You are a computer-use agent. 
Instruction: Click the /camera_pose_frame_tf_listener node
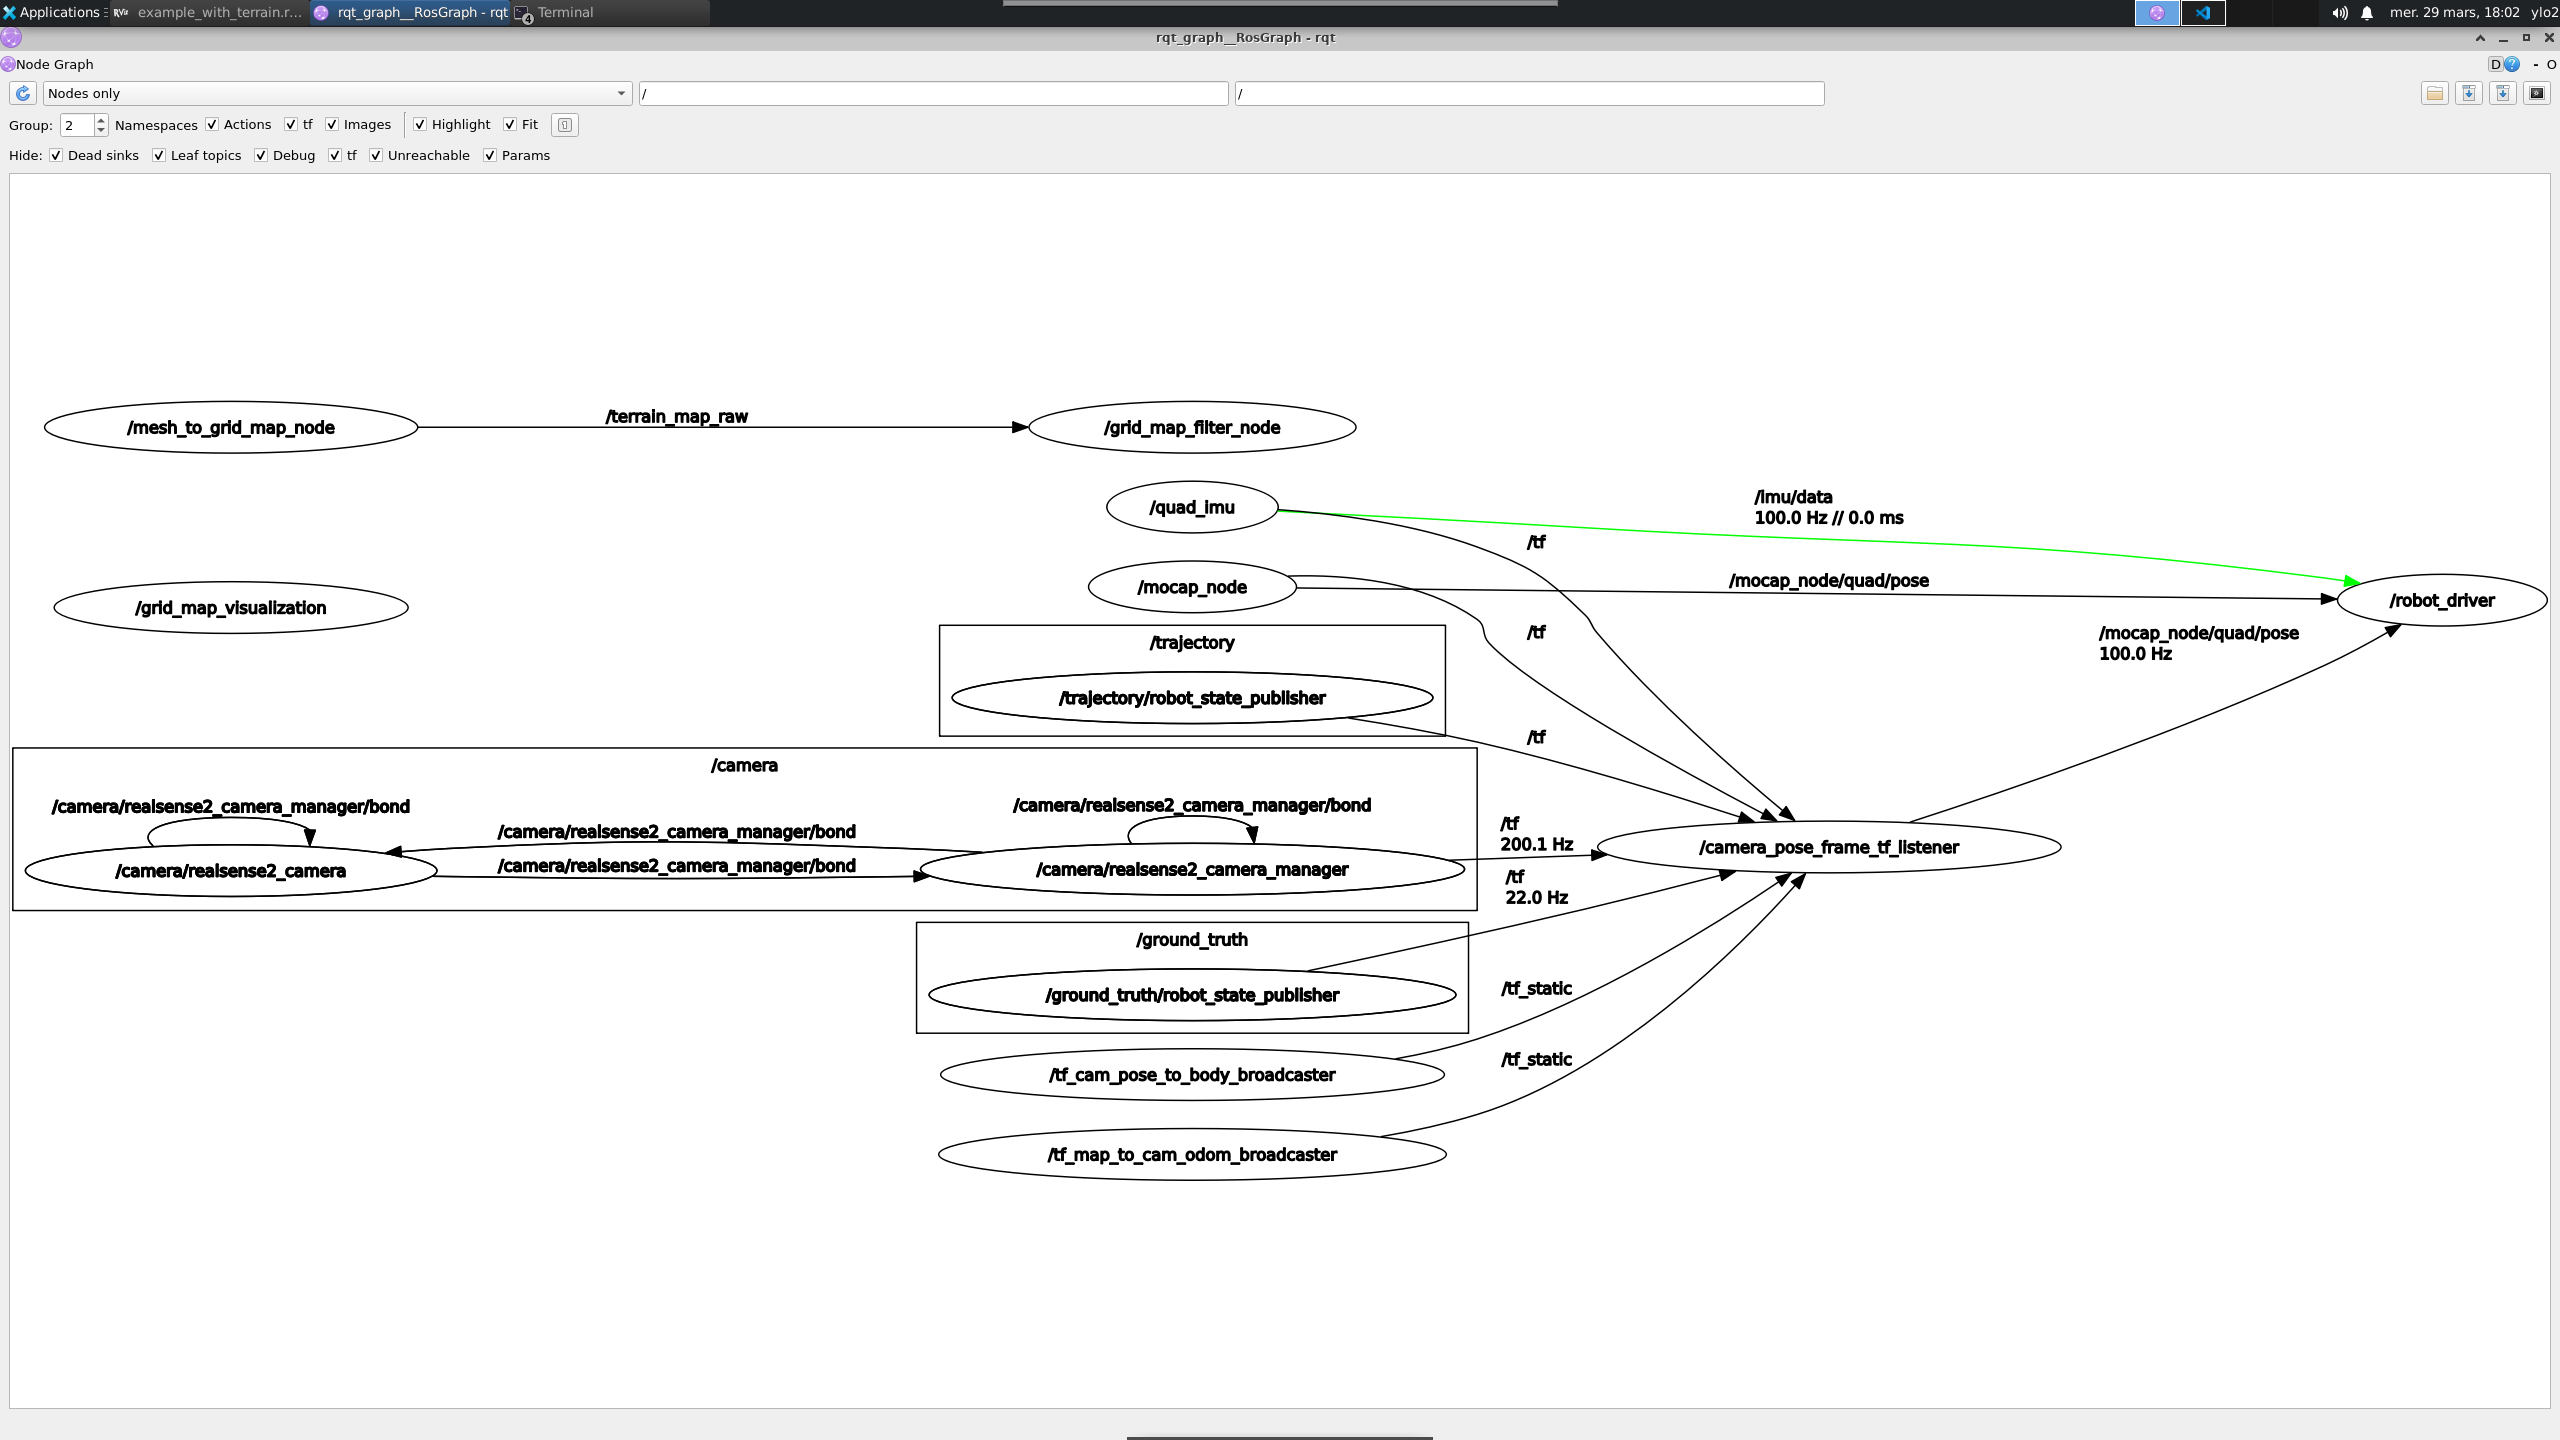(x=1828, y=847)
